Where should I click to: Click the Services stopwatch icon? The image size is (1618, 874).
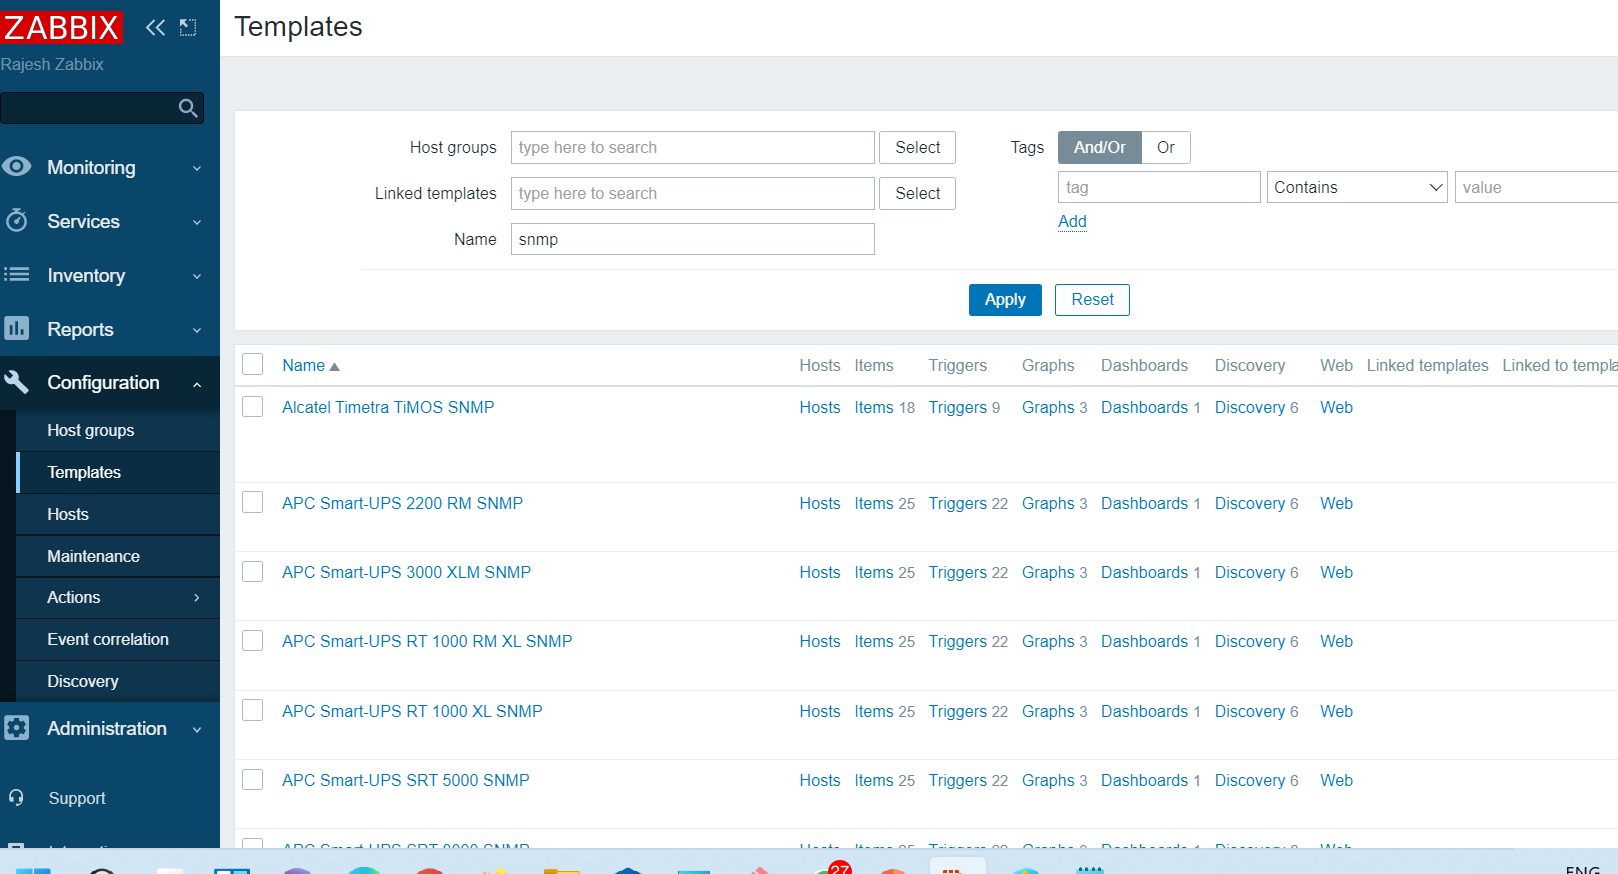[16, 220]
